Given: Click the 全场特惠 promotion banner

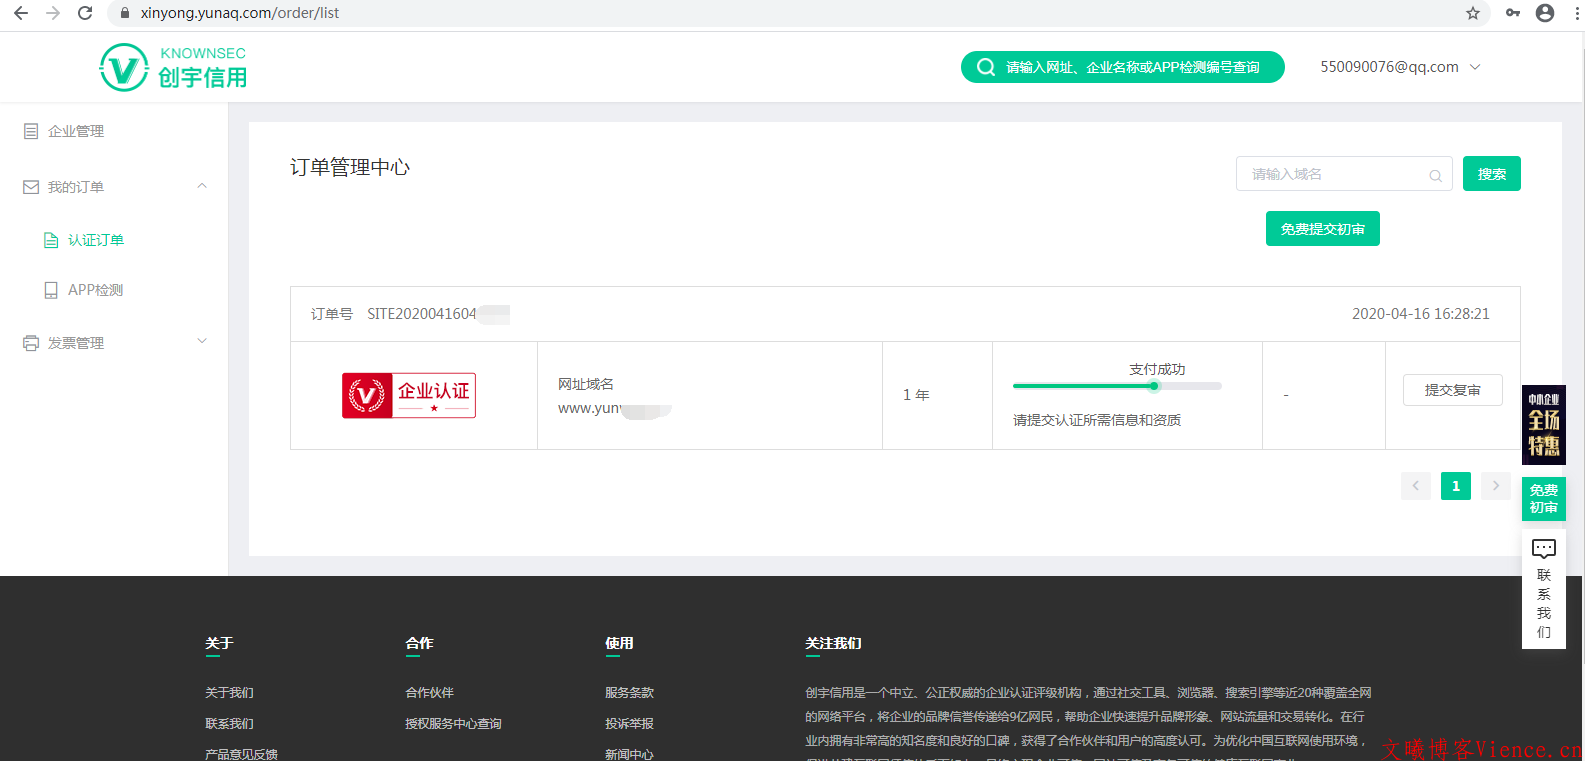Looking at the screenshot, I should (1543, 424).
